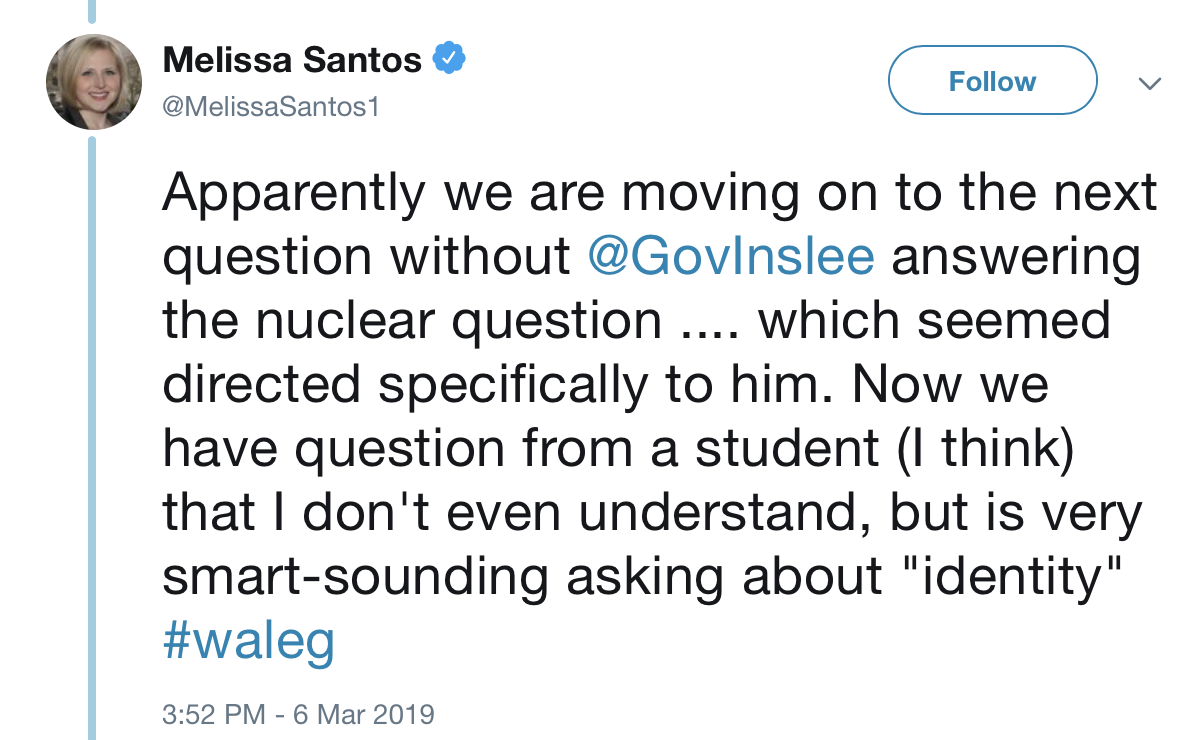
Task: Open the @GovInslee mention link
Action: point(733,256)
